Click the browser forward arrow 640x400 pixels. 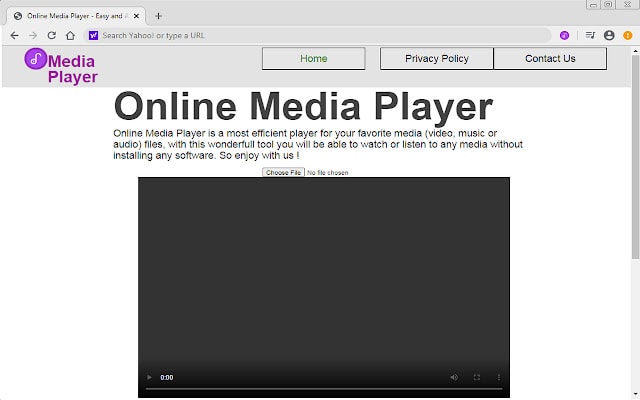(33, 36)
